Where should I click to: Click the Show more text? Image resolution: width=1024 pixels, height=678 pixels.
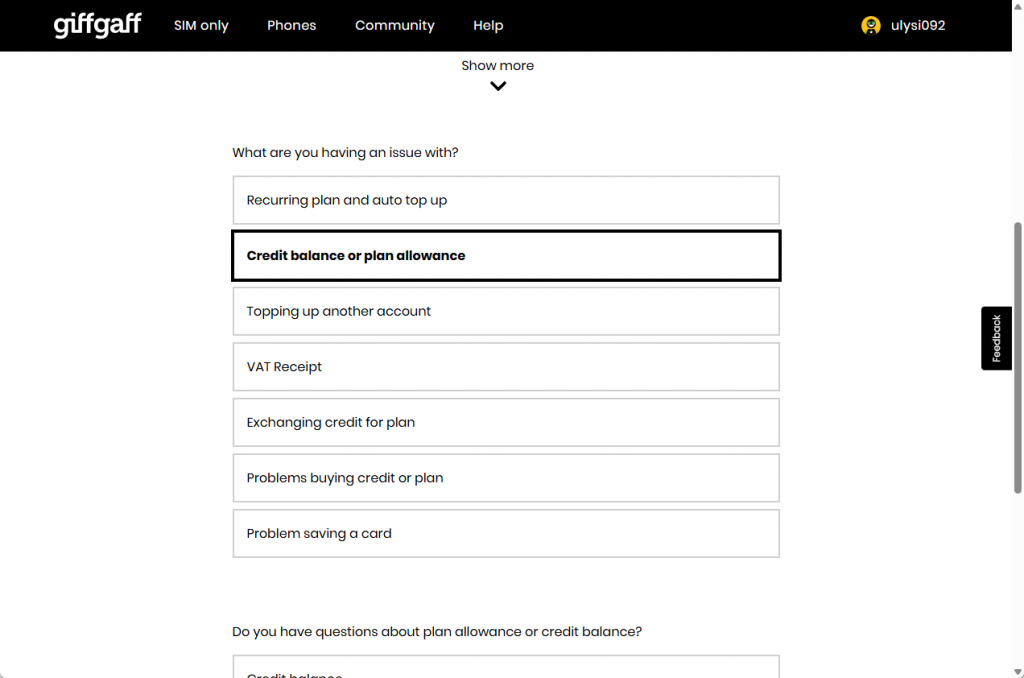click(498, 65)
